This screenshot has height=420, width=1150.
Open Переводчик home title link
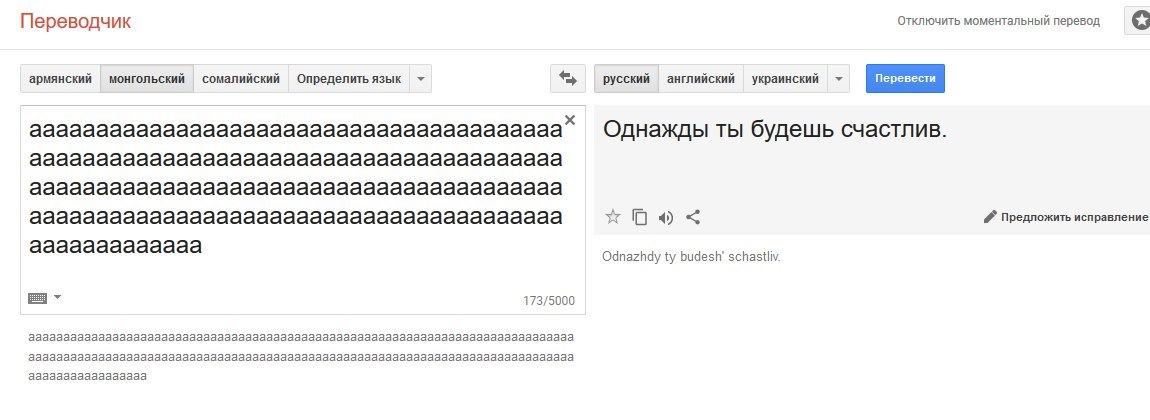click(76, 21)
